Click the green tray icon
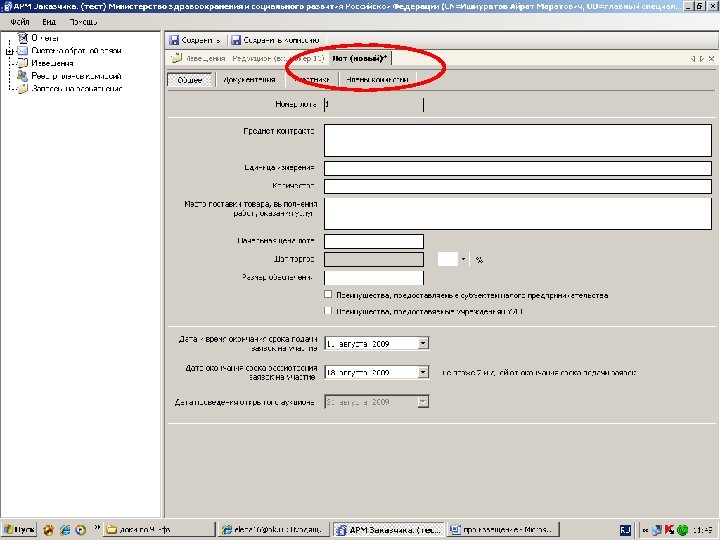 [x=682, y=530]
